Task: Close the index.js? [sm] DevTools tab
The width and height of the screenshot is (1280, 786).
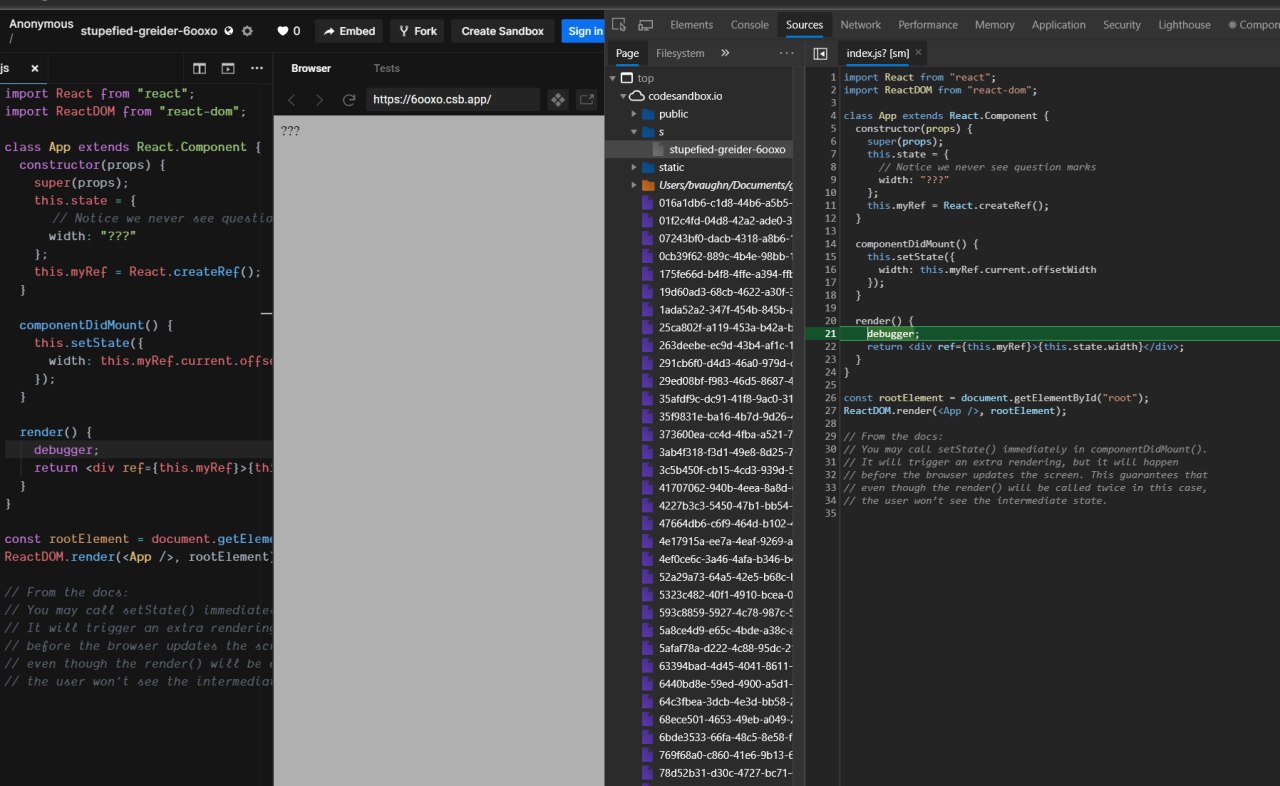Action: (x=918, y=53)
